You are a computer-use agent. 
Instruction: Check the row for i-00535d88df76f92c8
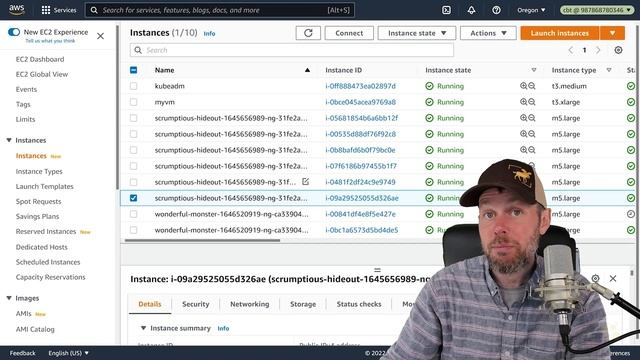[x=133, y=133]
